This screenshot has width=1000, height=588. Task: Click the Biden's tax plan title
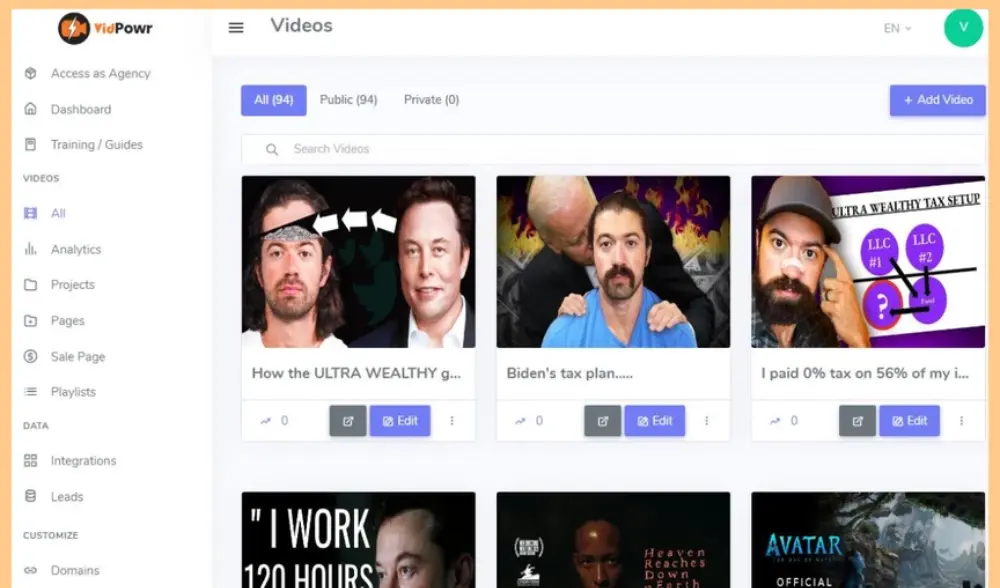(570, 373)
